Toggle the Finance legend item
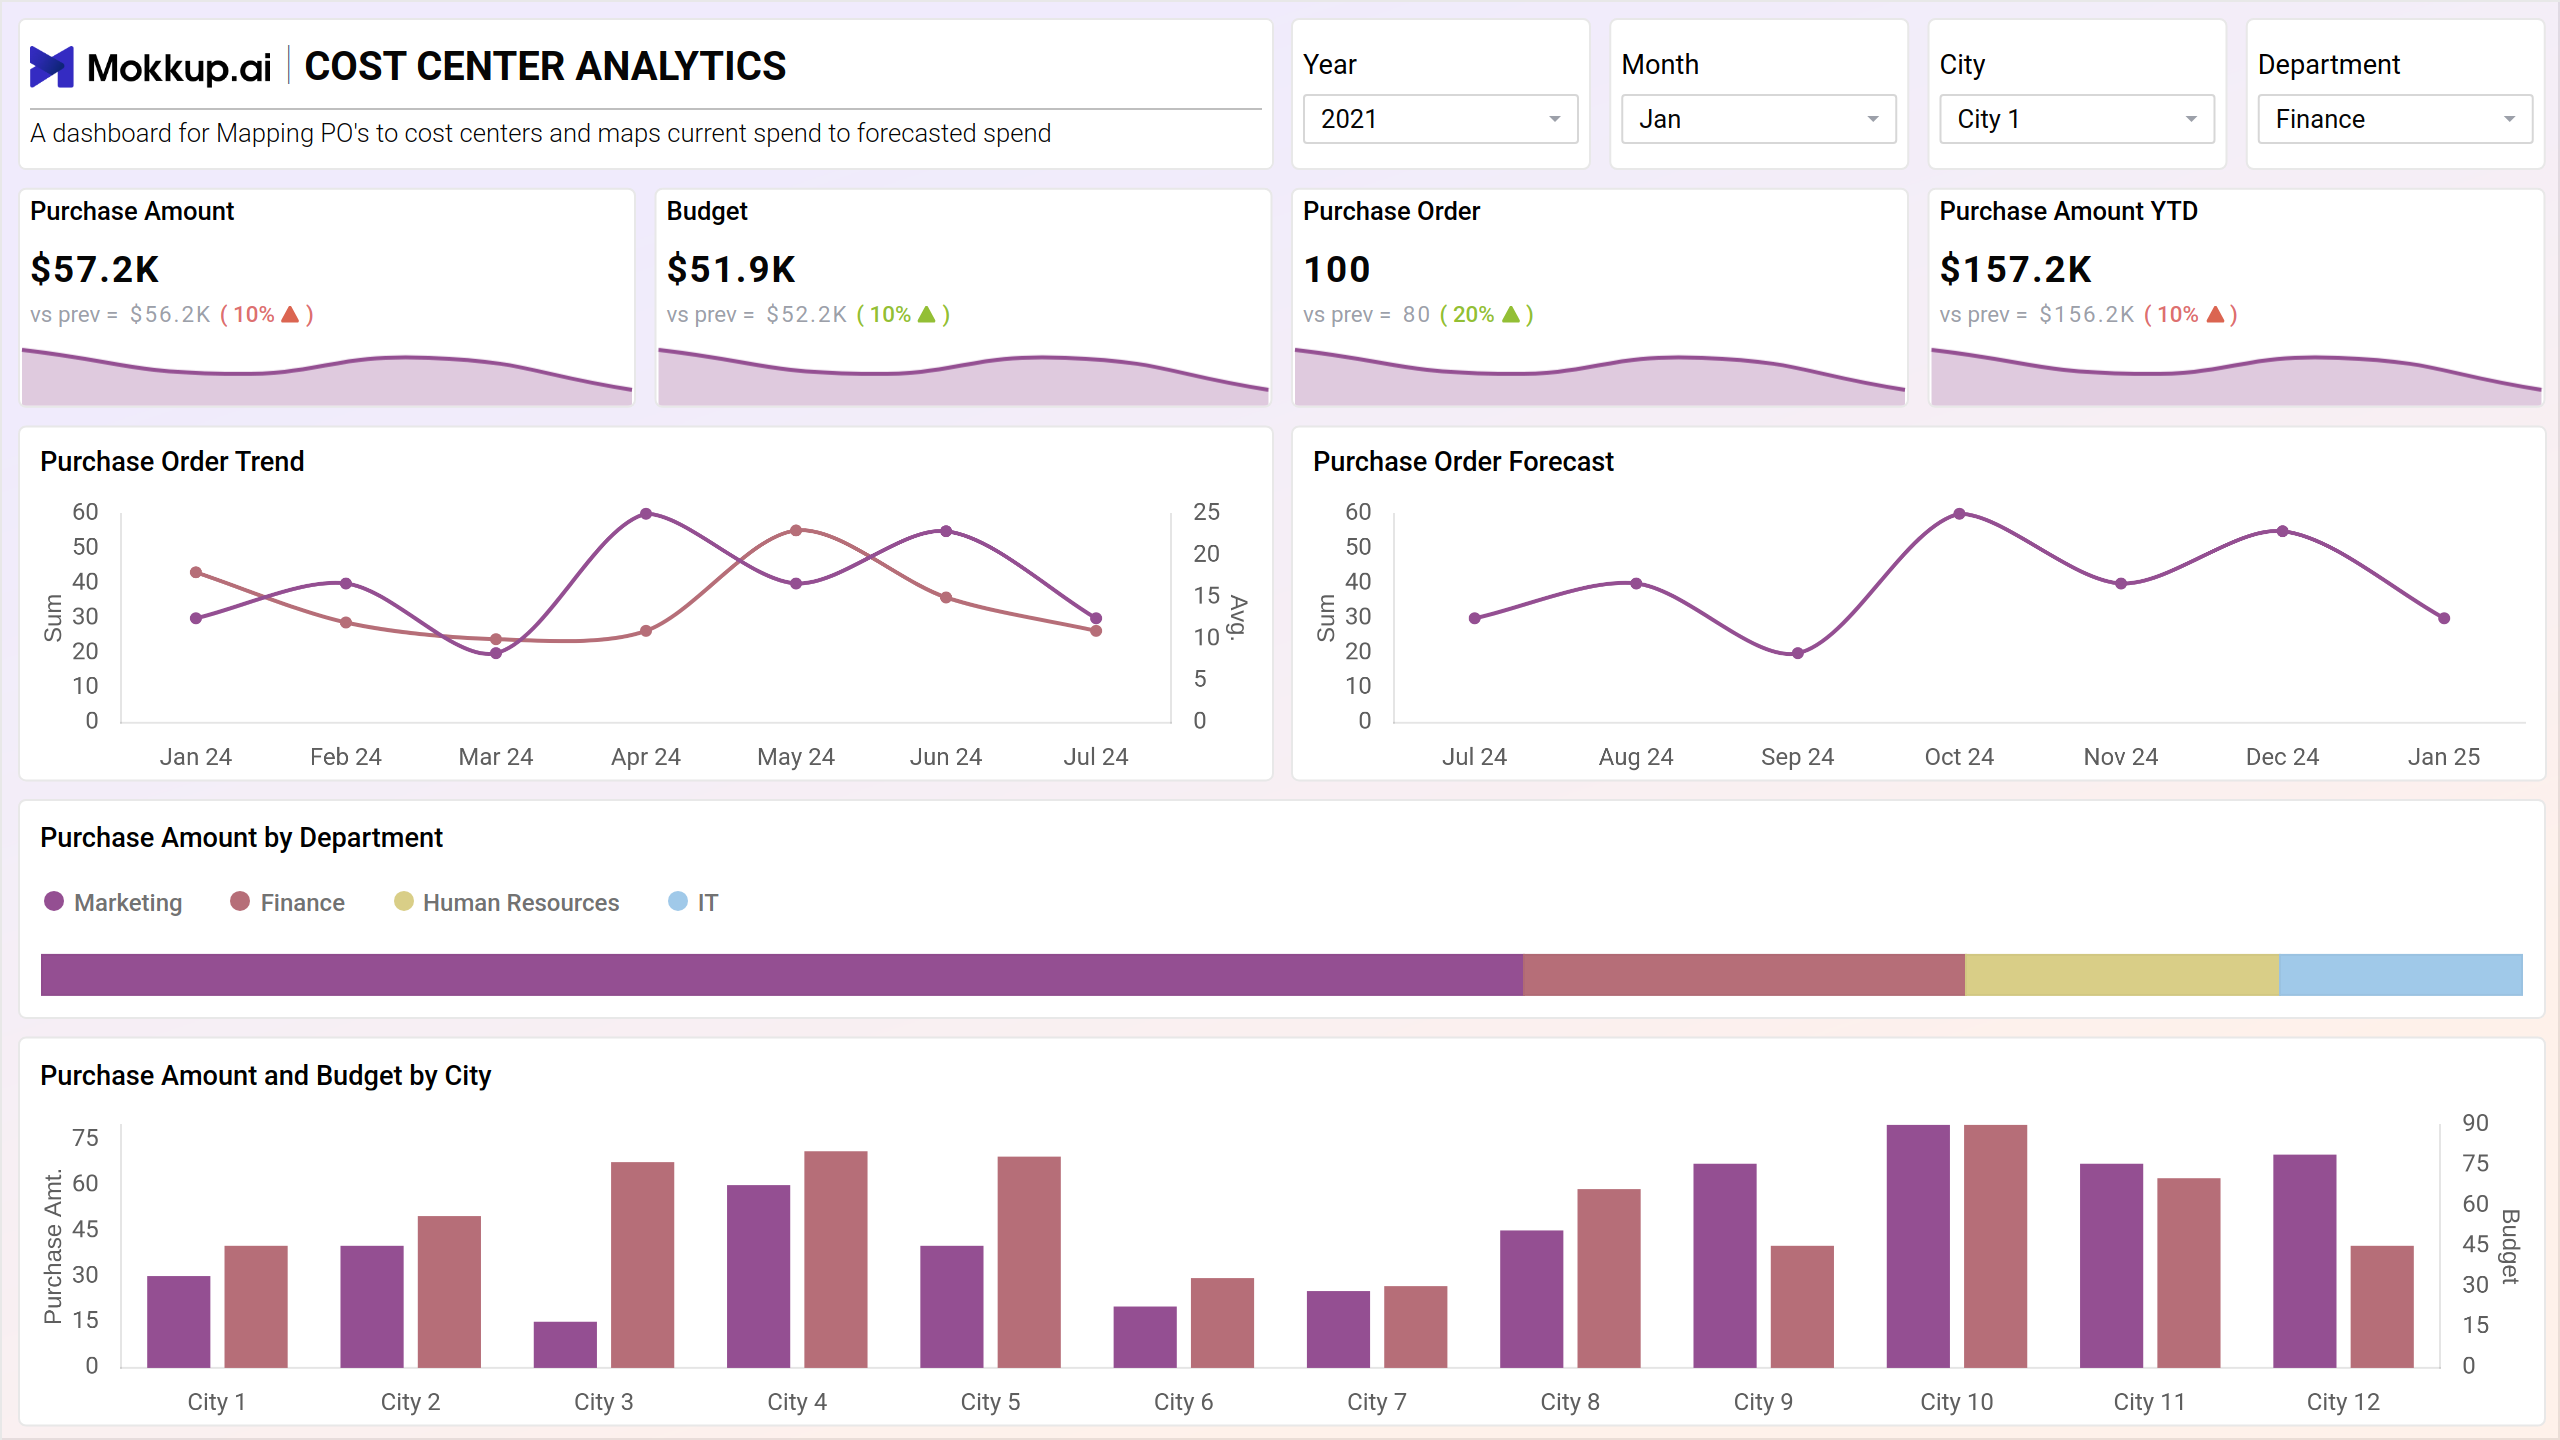This screenshot has height=1440, width=2560. (x=288, y=902)
